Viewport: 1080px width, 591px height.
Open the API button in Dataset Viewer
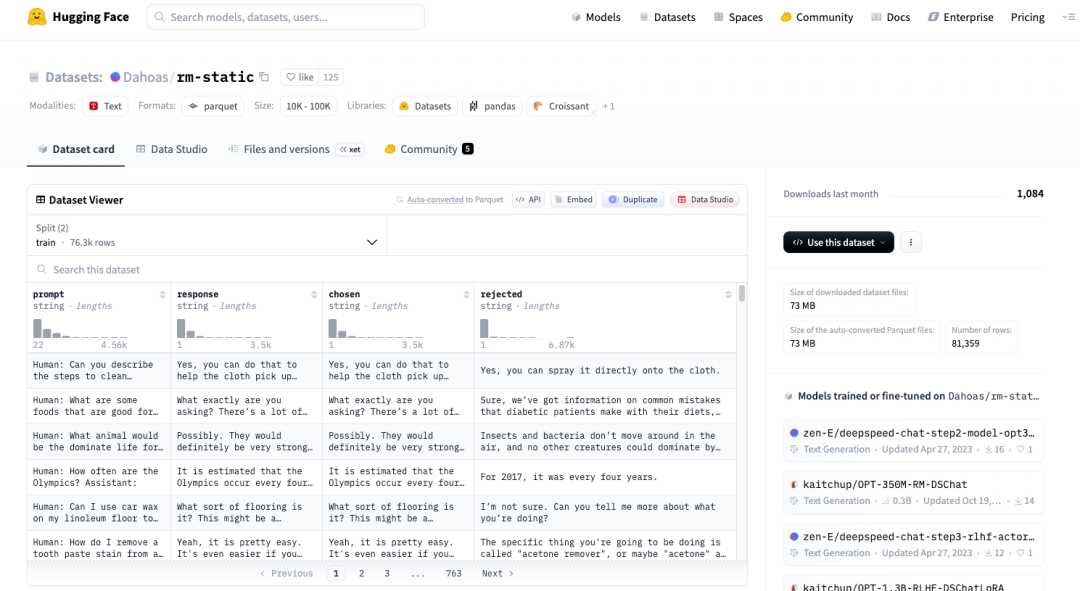click(528, 200)
